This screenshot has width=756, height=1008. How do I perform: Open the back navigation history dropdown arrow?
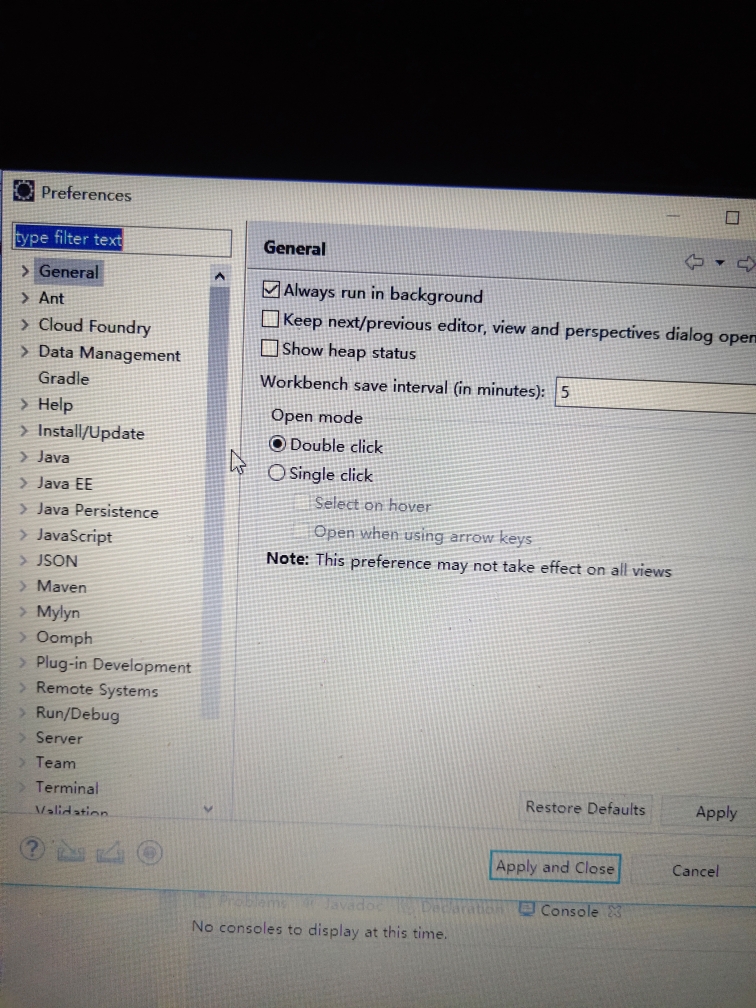coord(720,262)
